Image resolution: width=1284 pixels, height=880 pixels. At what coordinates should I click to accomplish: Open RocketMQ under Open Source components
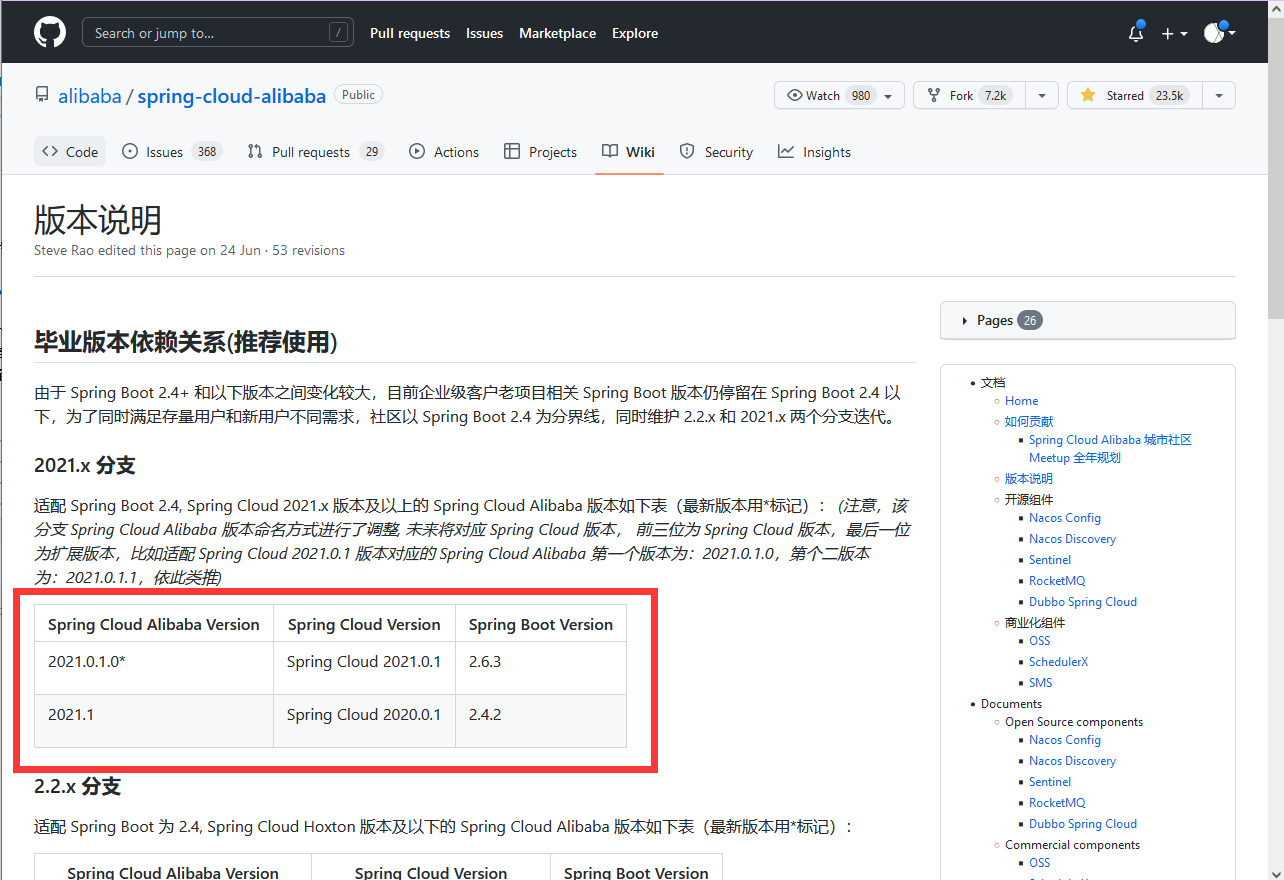coord(1057,803)
